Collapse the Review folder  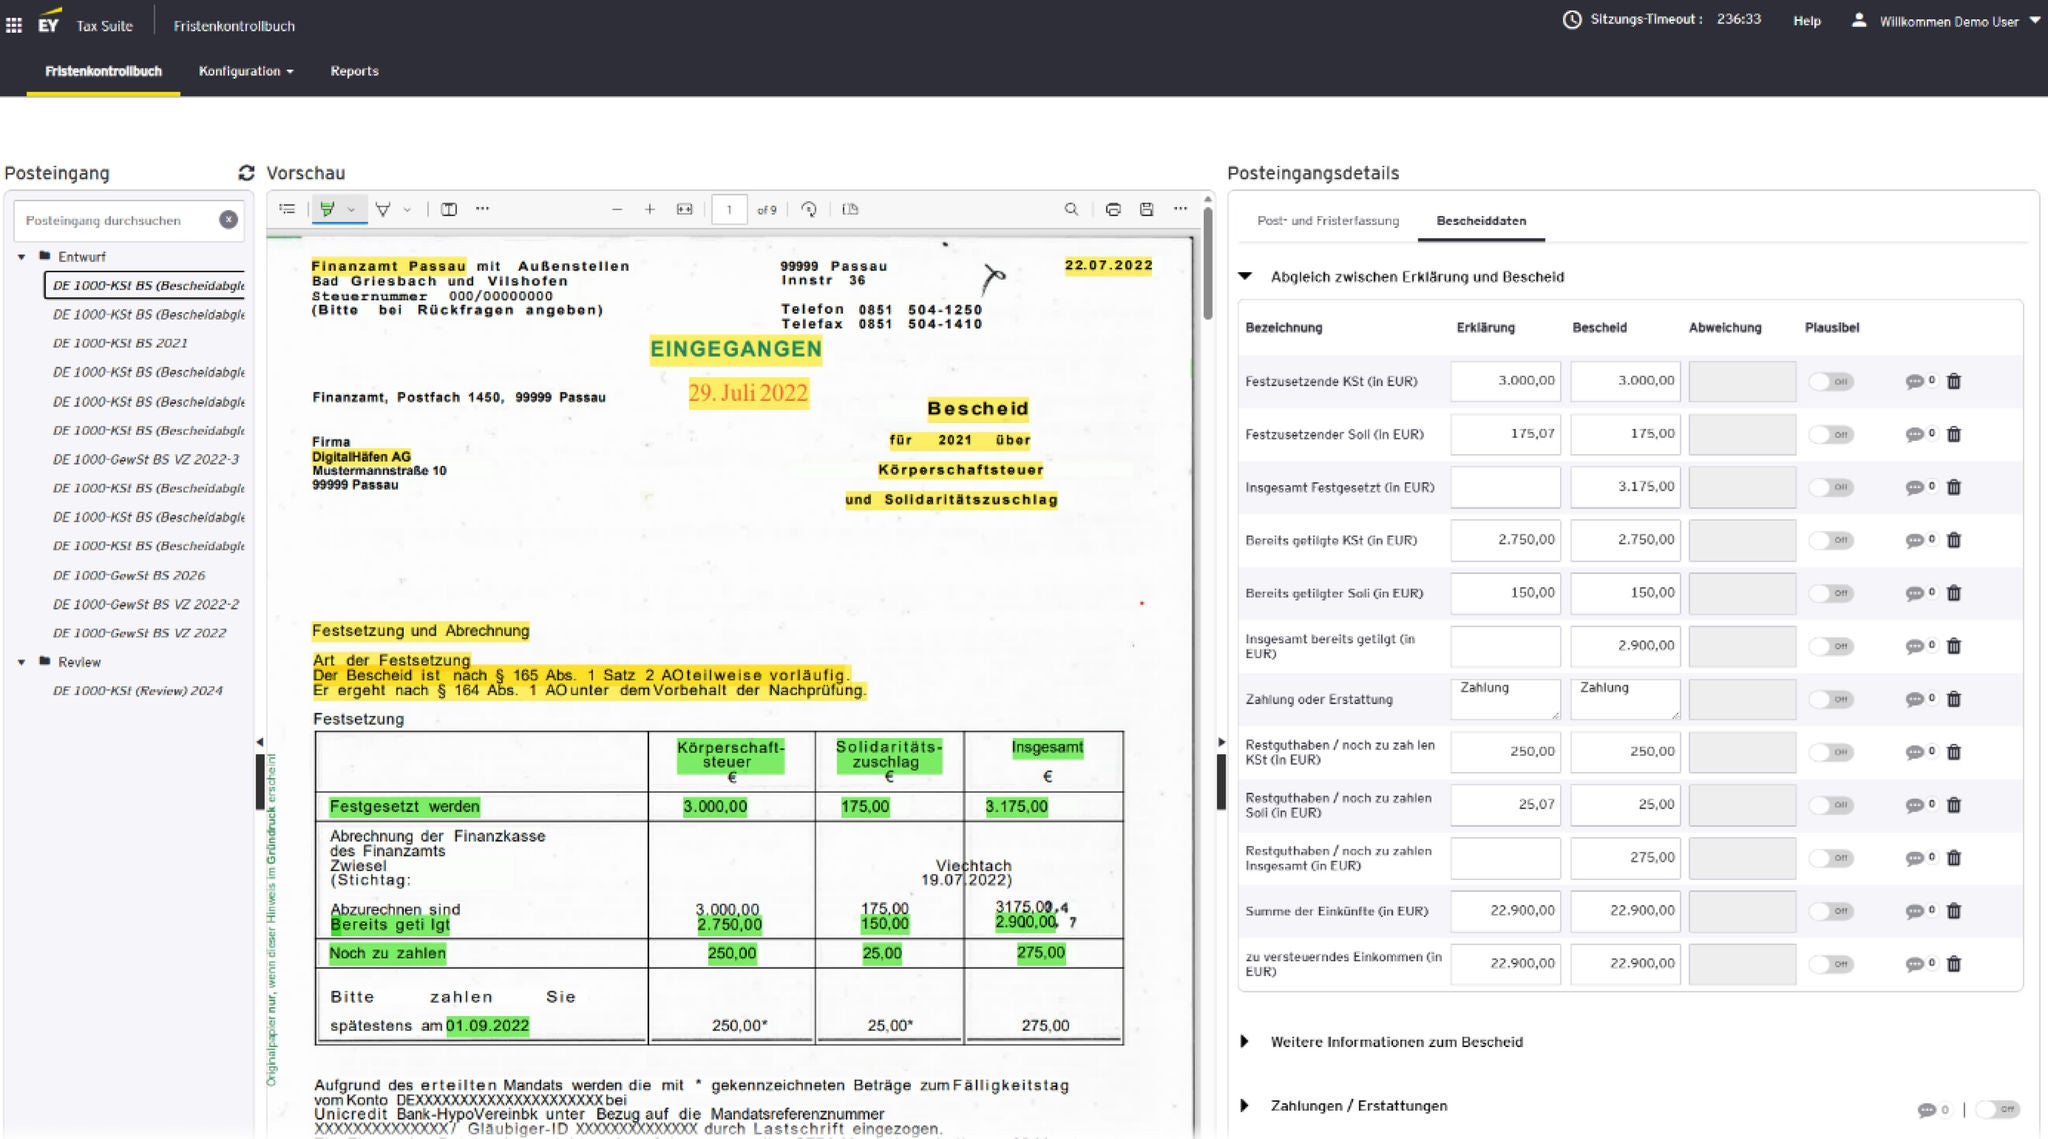(22, 662)
